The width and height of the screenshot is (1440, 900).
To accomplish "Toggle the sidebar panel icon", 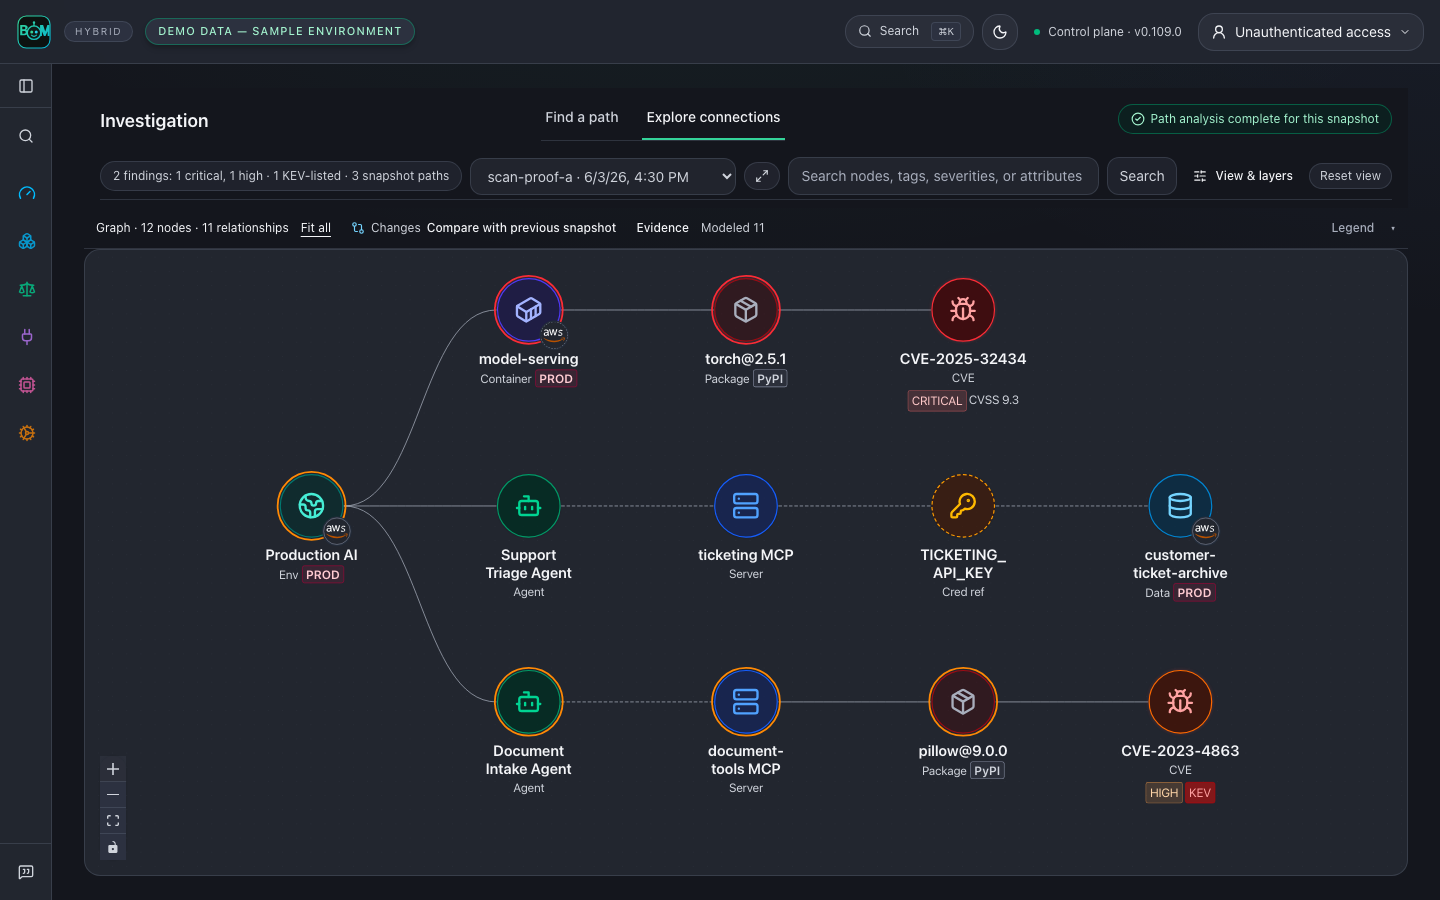I will (26, 86).
